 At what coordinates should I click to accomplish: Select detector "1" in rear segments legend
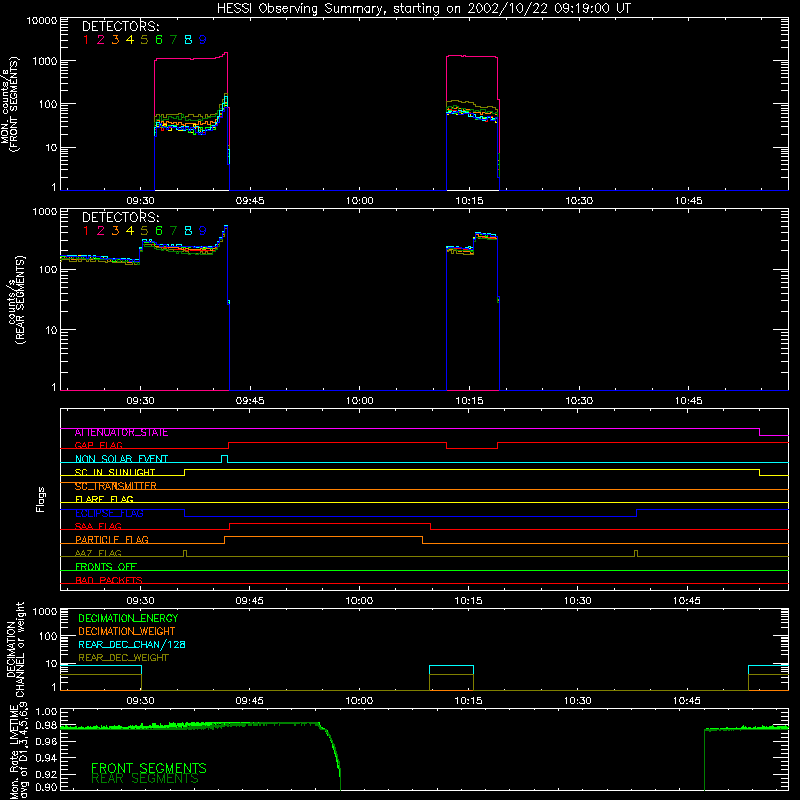click(86, 231)
